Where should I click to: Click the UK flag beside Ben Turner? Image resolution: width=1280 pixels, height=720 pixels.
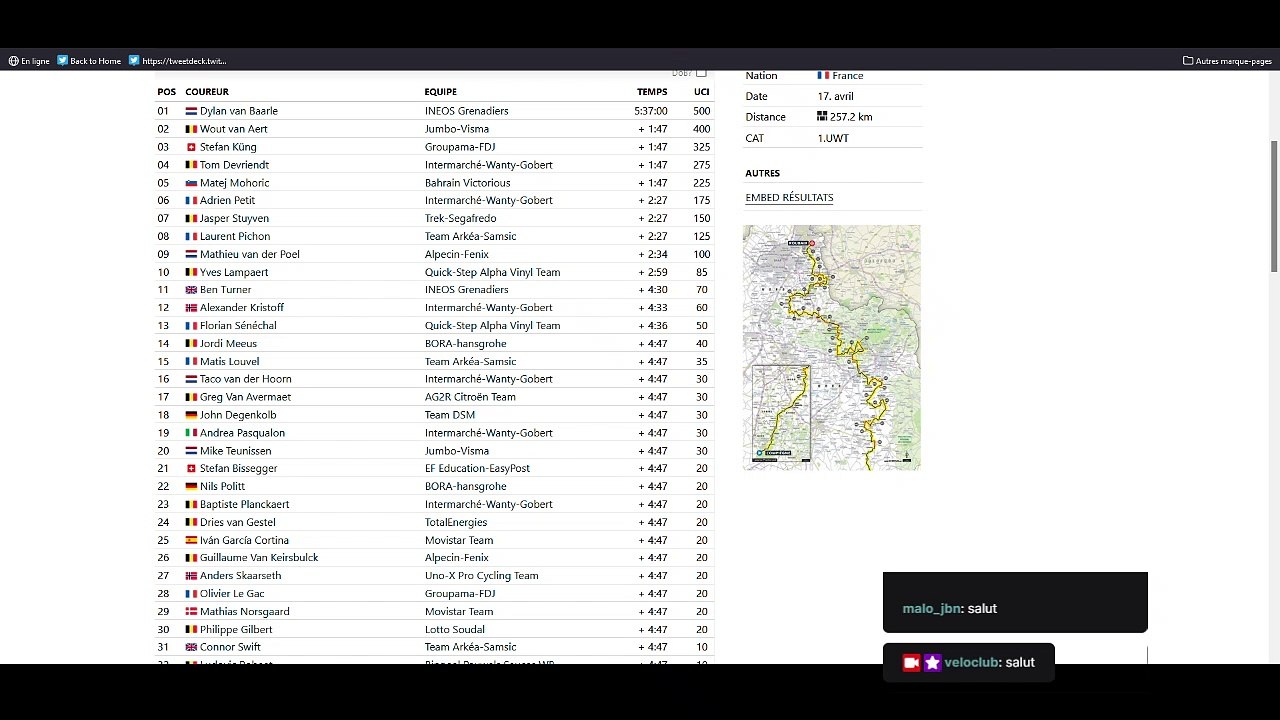coord(191,290)
